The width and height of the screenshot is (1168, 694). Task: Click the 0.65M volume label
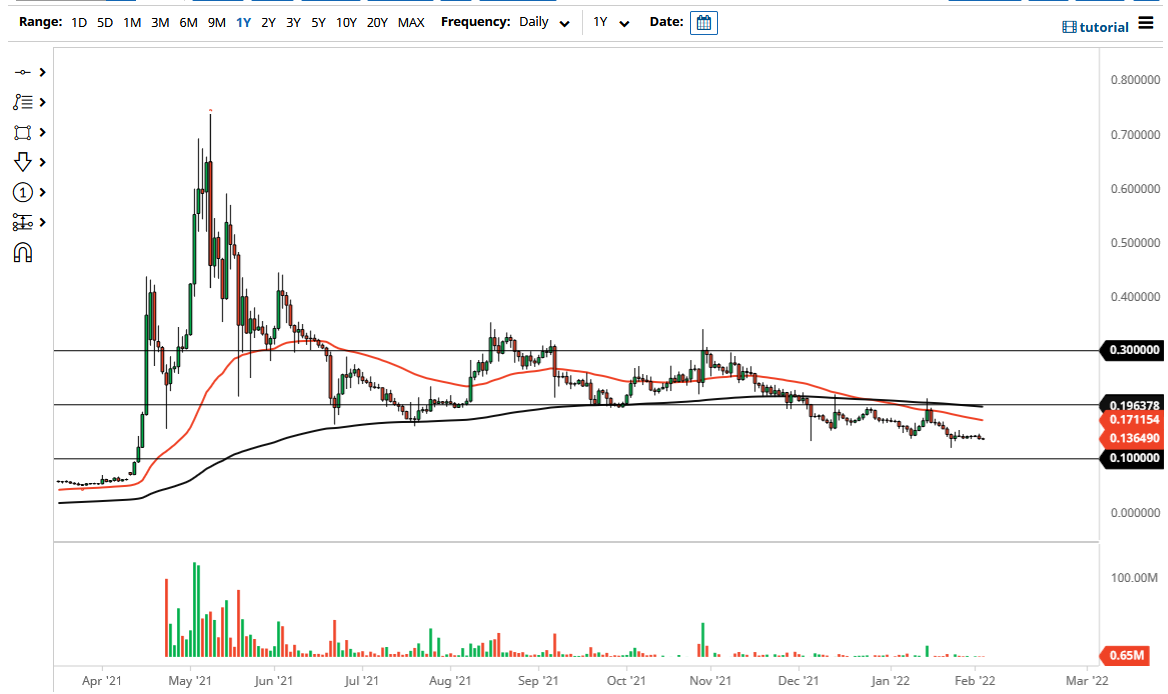1125,656
